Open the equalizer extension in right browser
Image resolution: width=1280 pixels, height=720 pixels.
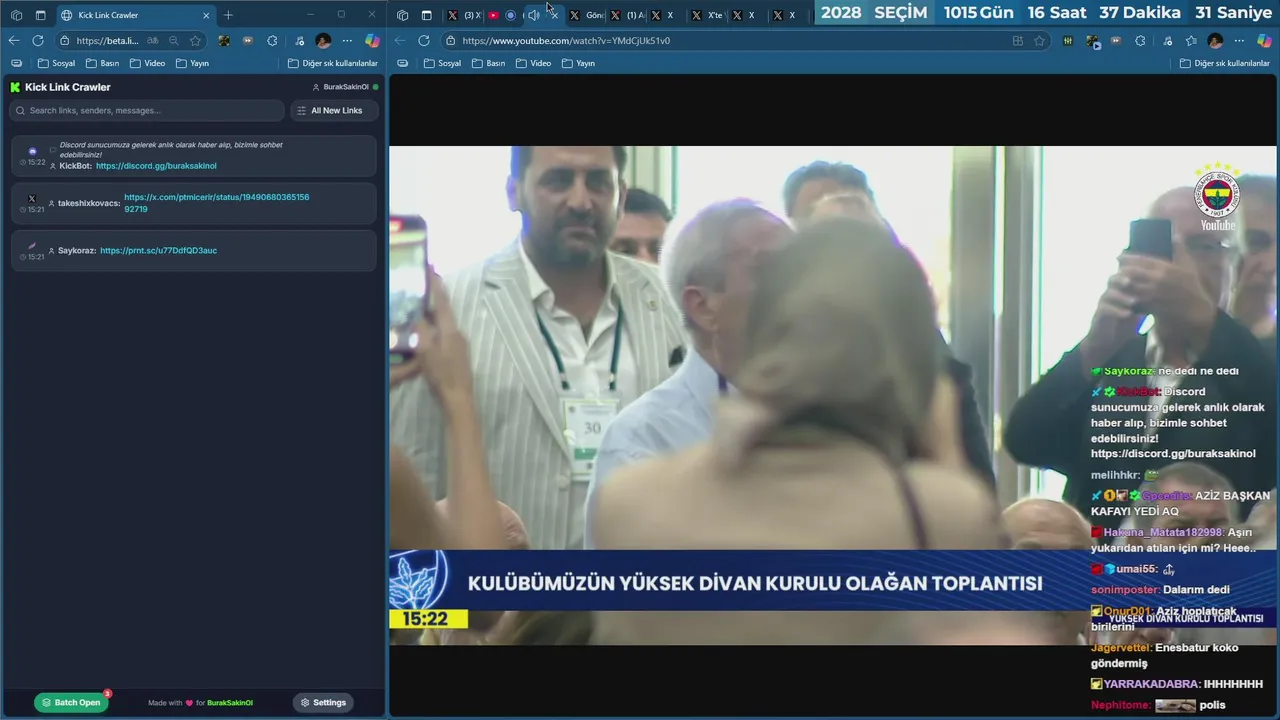tap(1068, 41)
